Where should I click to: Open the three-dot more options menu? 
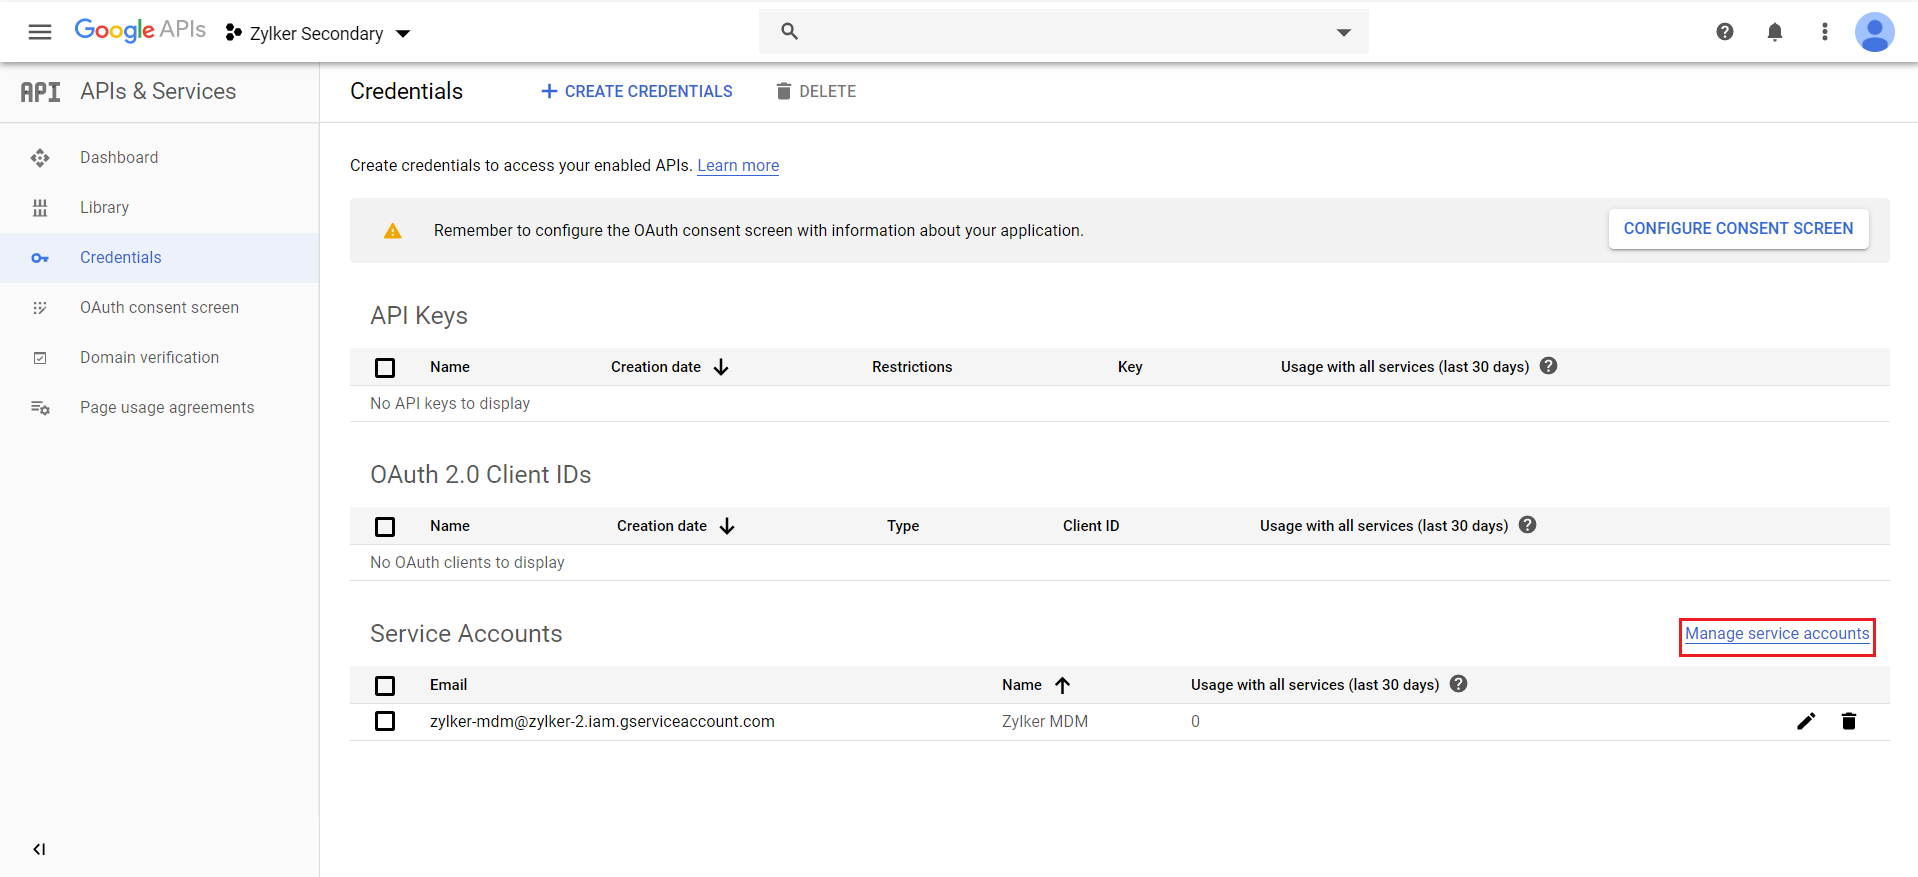click(1825, 32)
